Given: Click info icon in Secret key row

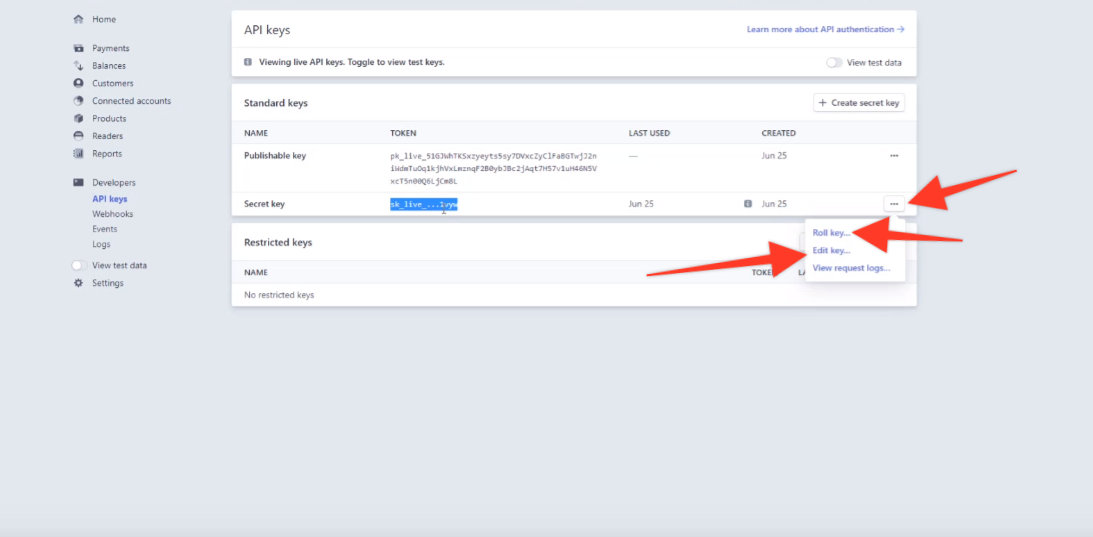Looking at the screenshot, I should pyautogui.click(x=748, y=204).
